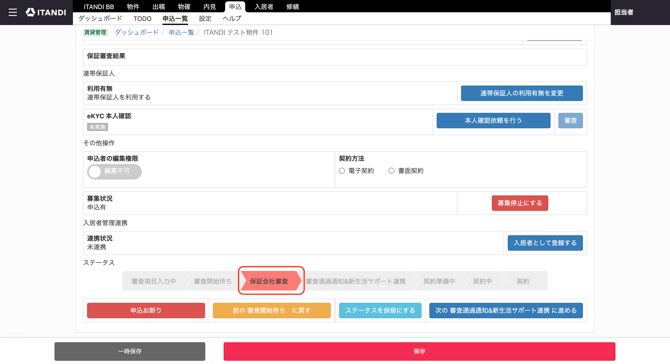
Task: Open the 設定 sub-tab
Action: [205, 18]
